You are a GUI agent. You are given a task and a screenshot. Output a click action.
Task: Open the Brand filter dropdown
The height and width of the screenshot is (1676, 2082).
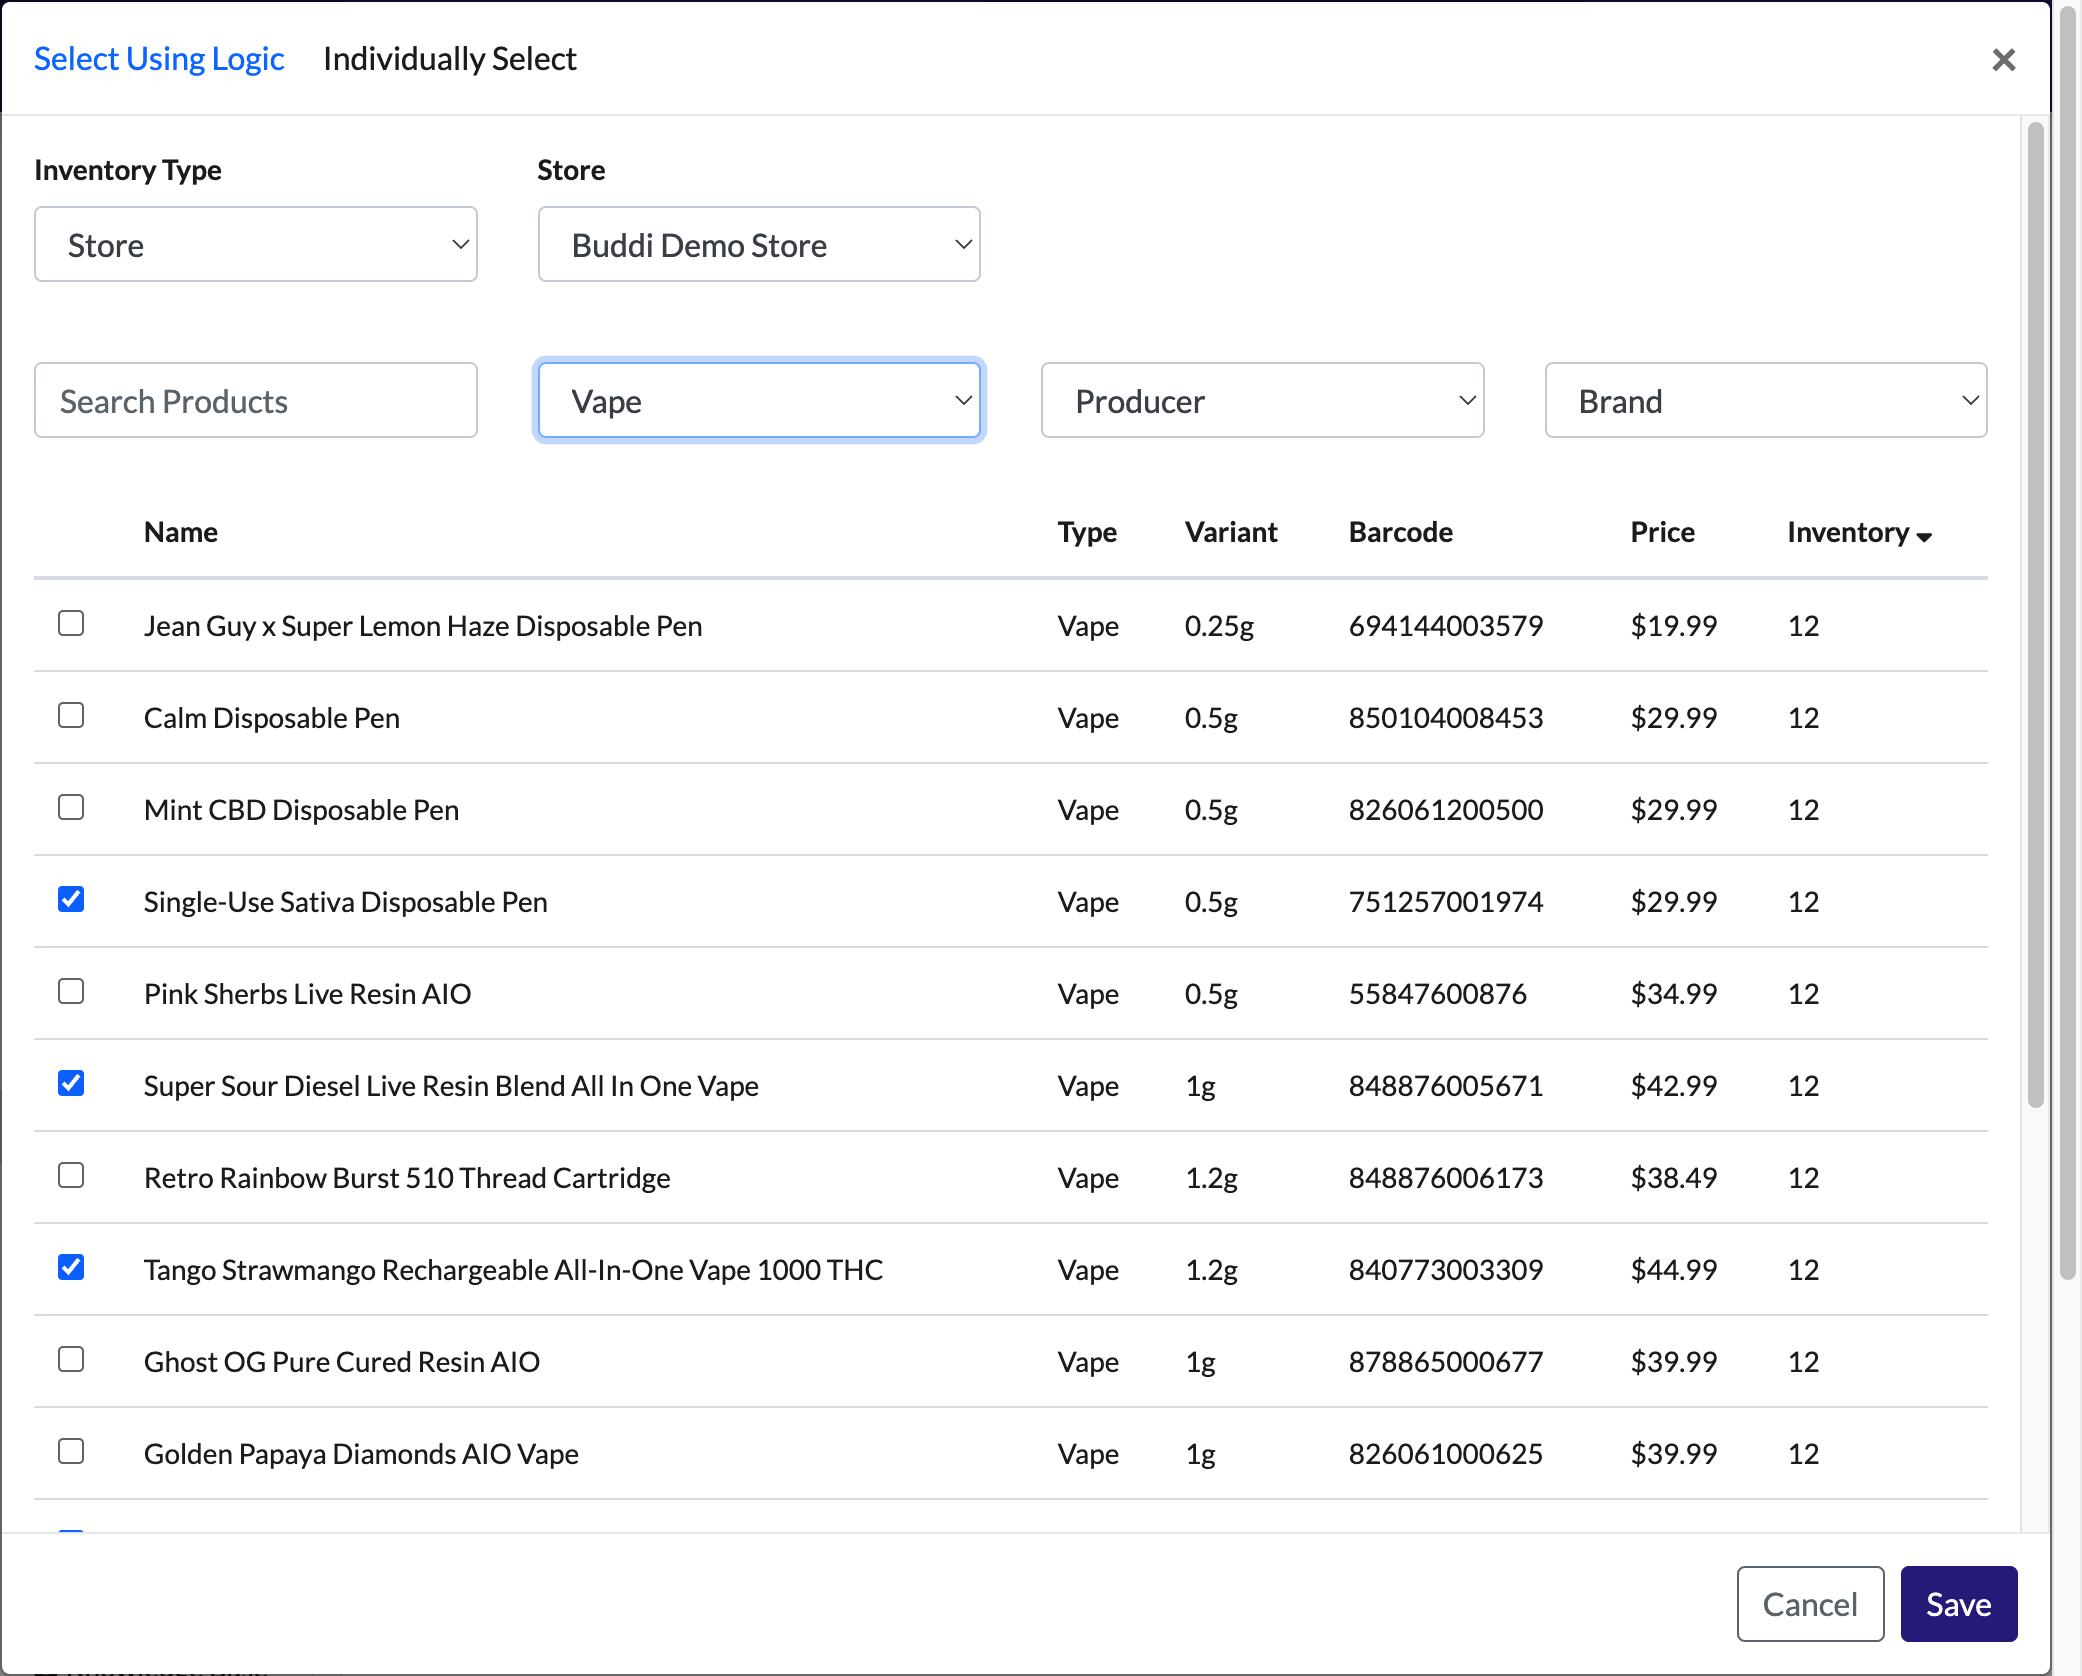(1766, 400)
